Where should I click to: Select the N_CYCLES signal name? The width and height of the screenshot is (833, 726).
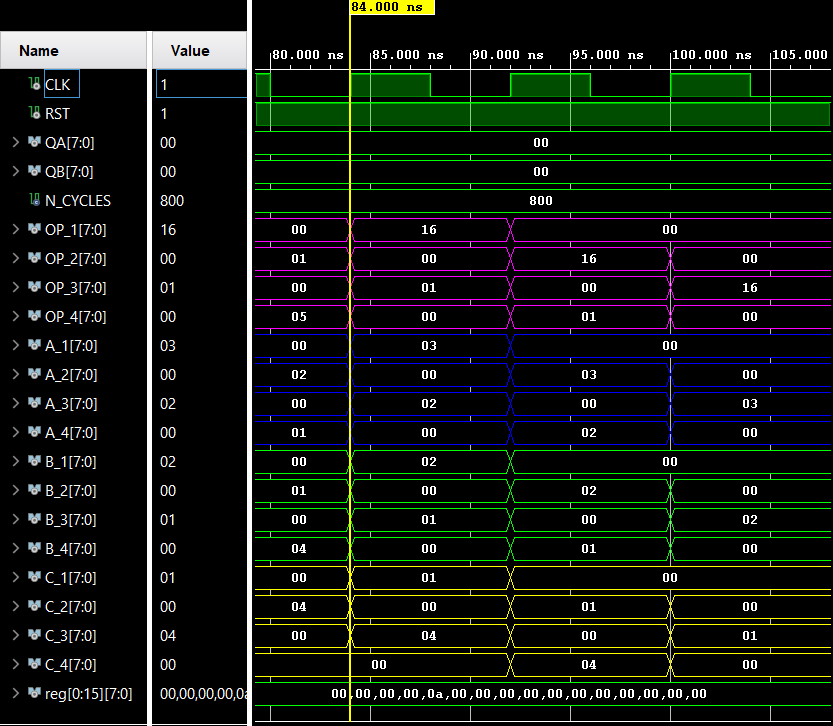(78, 201)
